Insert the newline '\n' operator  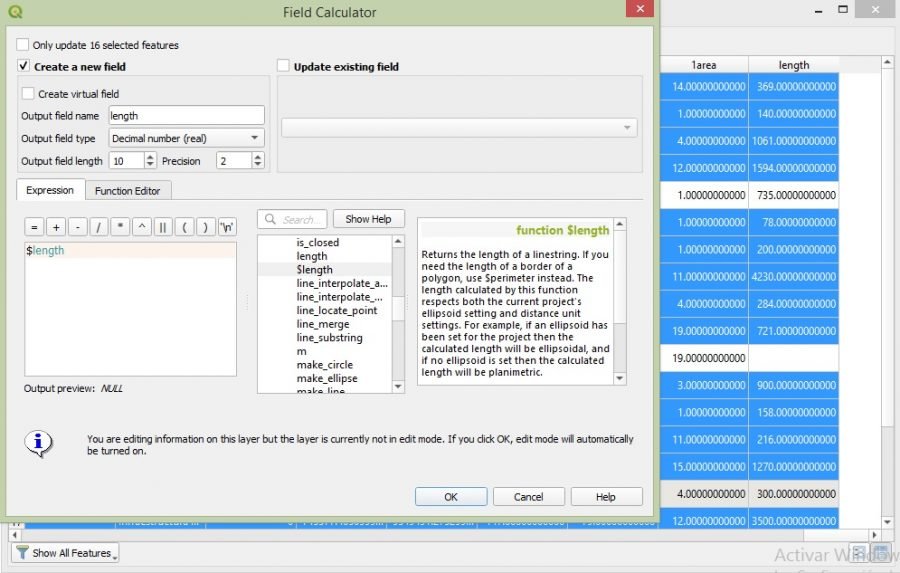pos(227,227)
